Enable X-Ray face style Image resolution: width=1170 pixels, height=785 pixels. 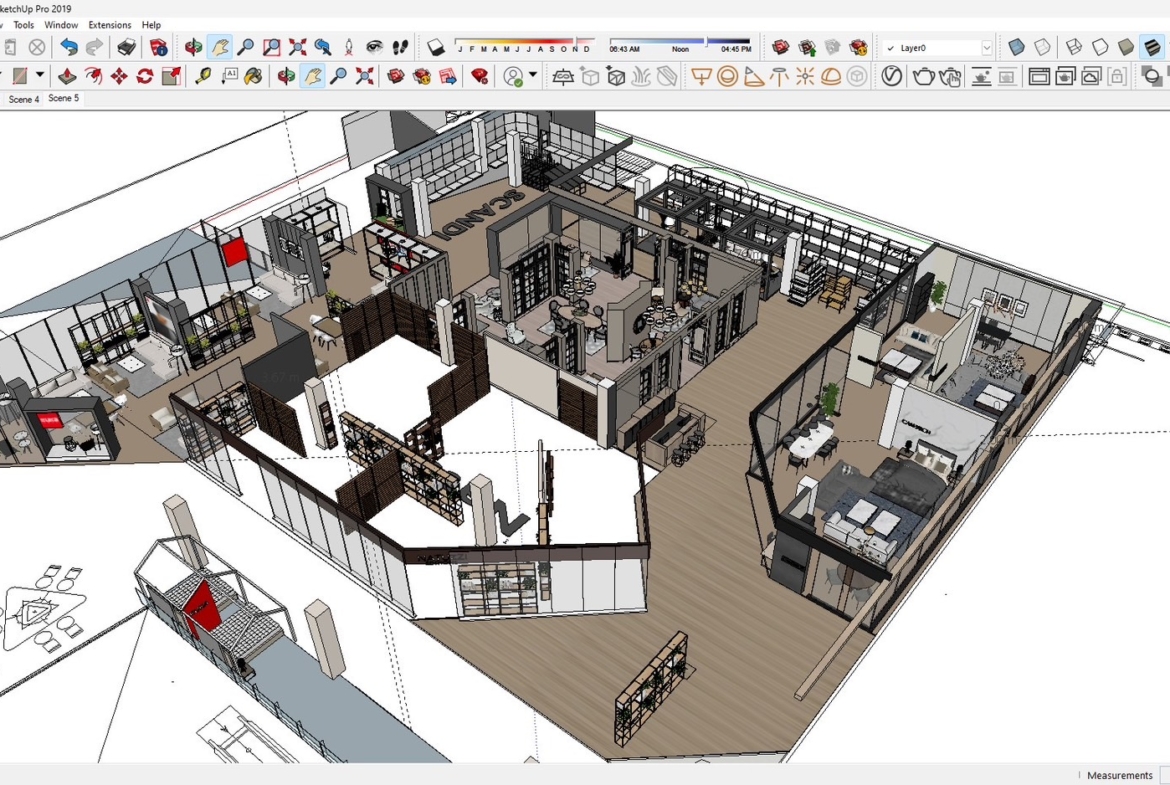tap(1016, 47)
